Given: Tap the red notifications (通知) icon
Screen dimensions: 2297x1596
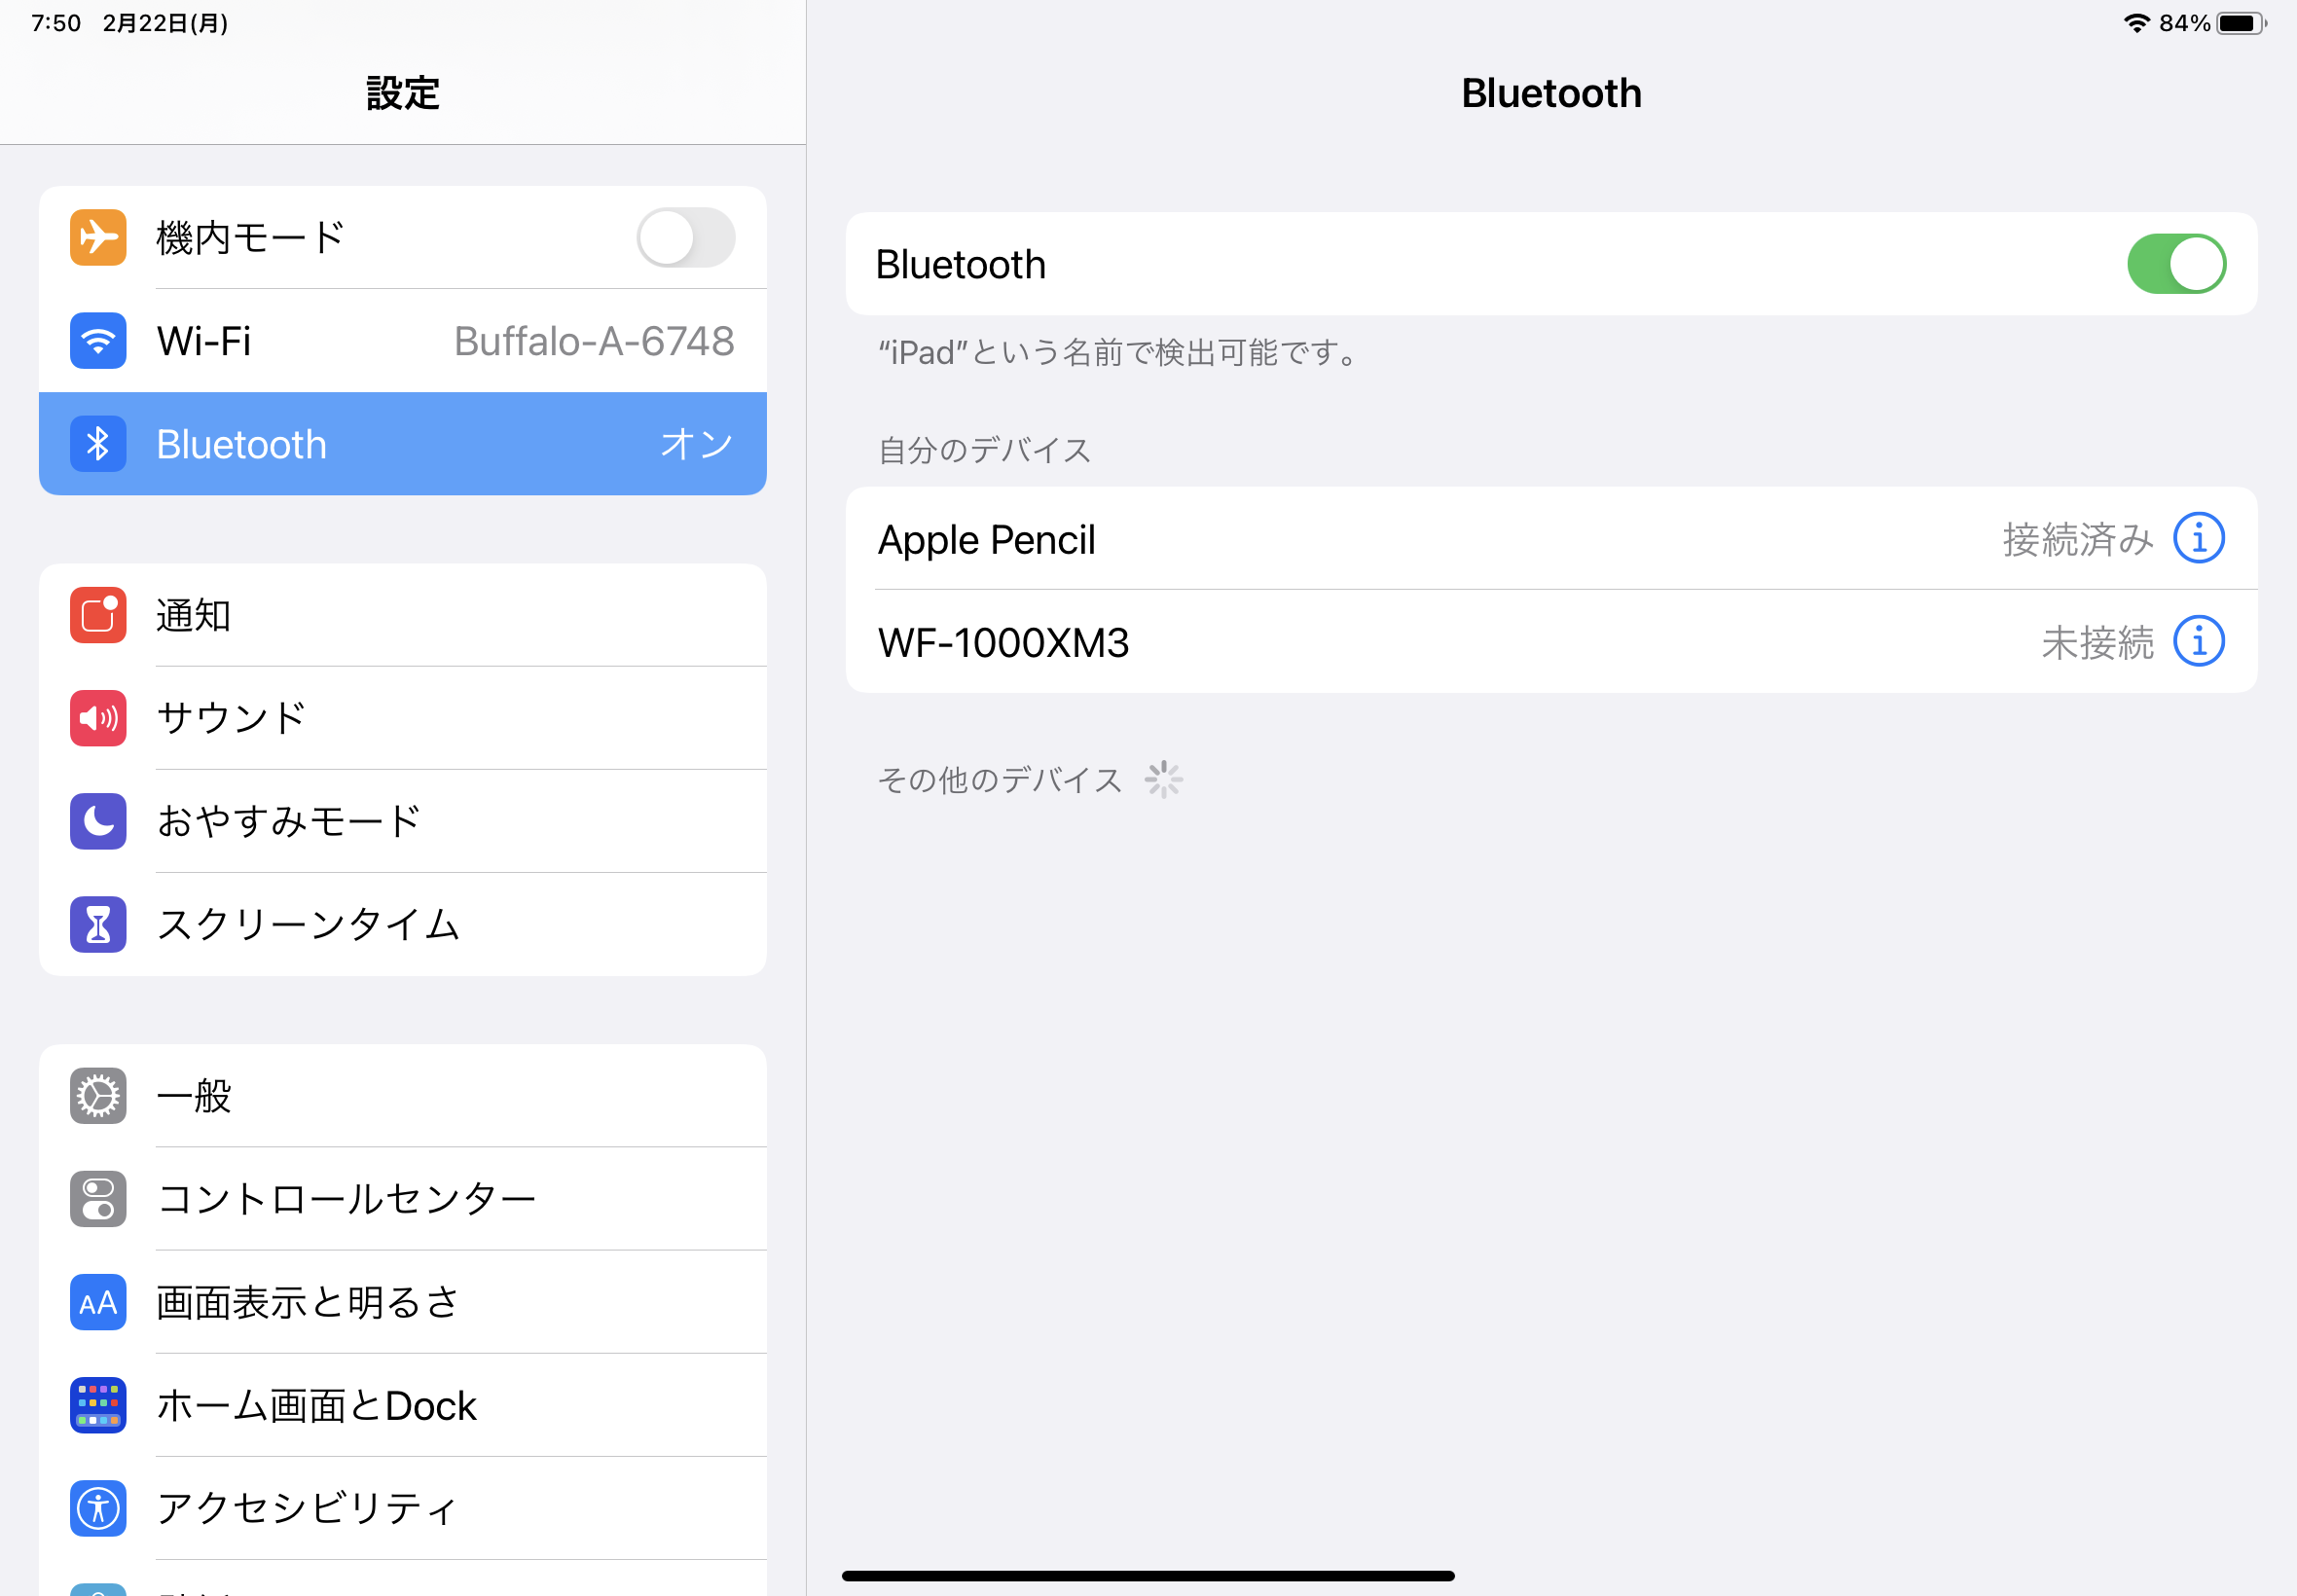Looking at the screenshot, I should (98, 615).
